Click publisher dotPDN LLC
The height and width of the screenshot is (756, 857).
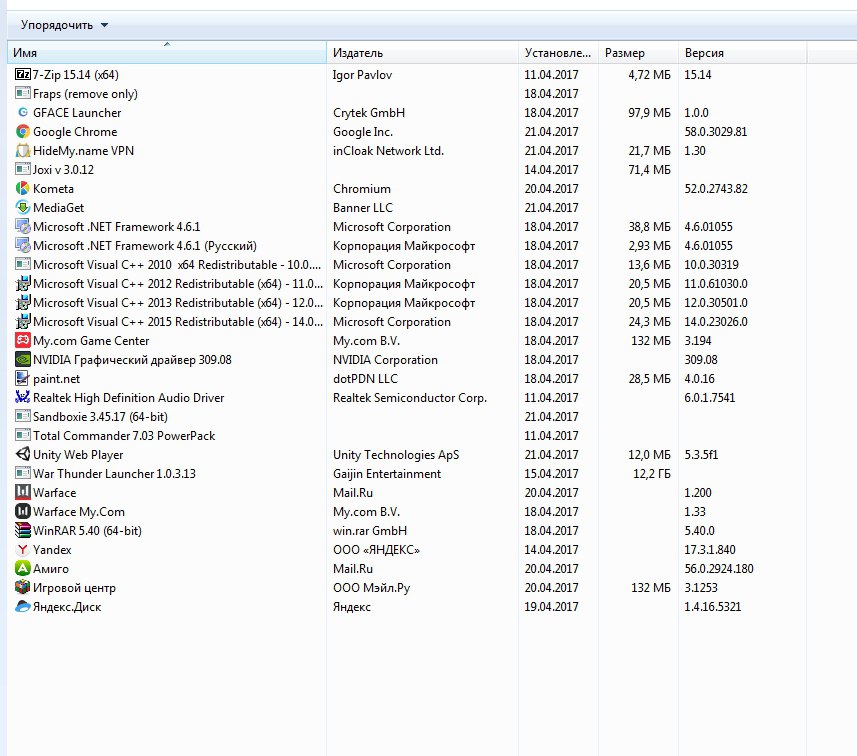(365, 379)
